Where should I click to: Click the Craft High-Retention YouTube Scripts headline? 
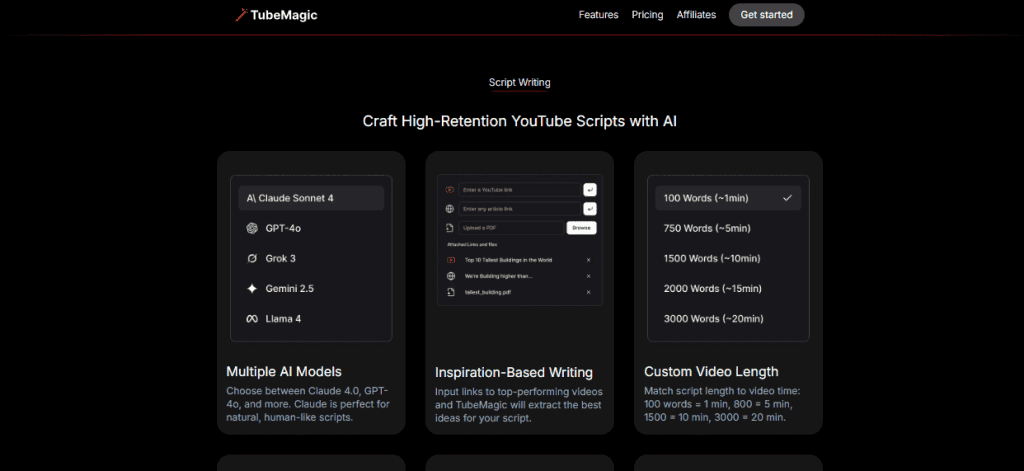(x=519, y=122)
